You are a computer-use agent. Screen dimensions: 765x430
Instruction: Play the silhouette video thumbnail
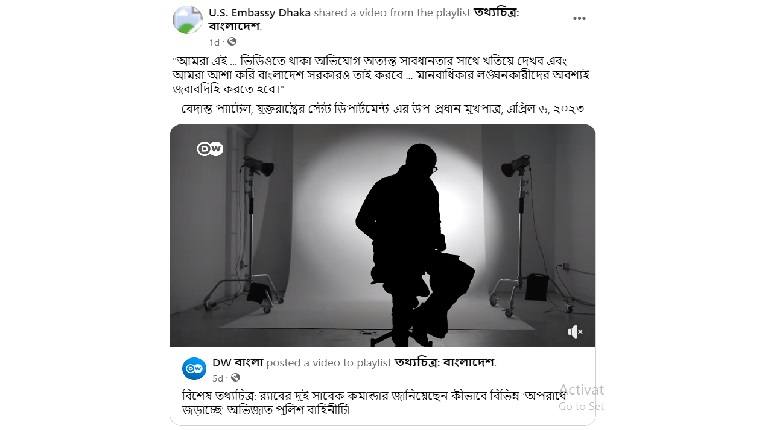[x=382, y=235]
